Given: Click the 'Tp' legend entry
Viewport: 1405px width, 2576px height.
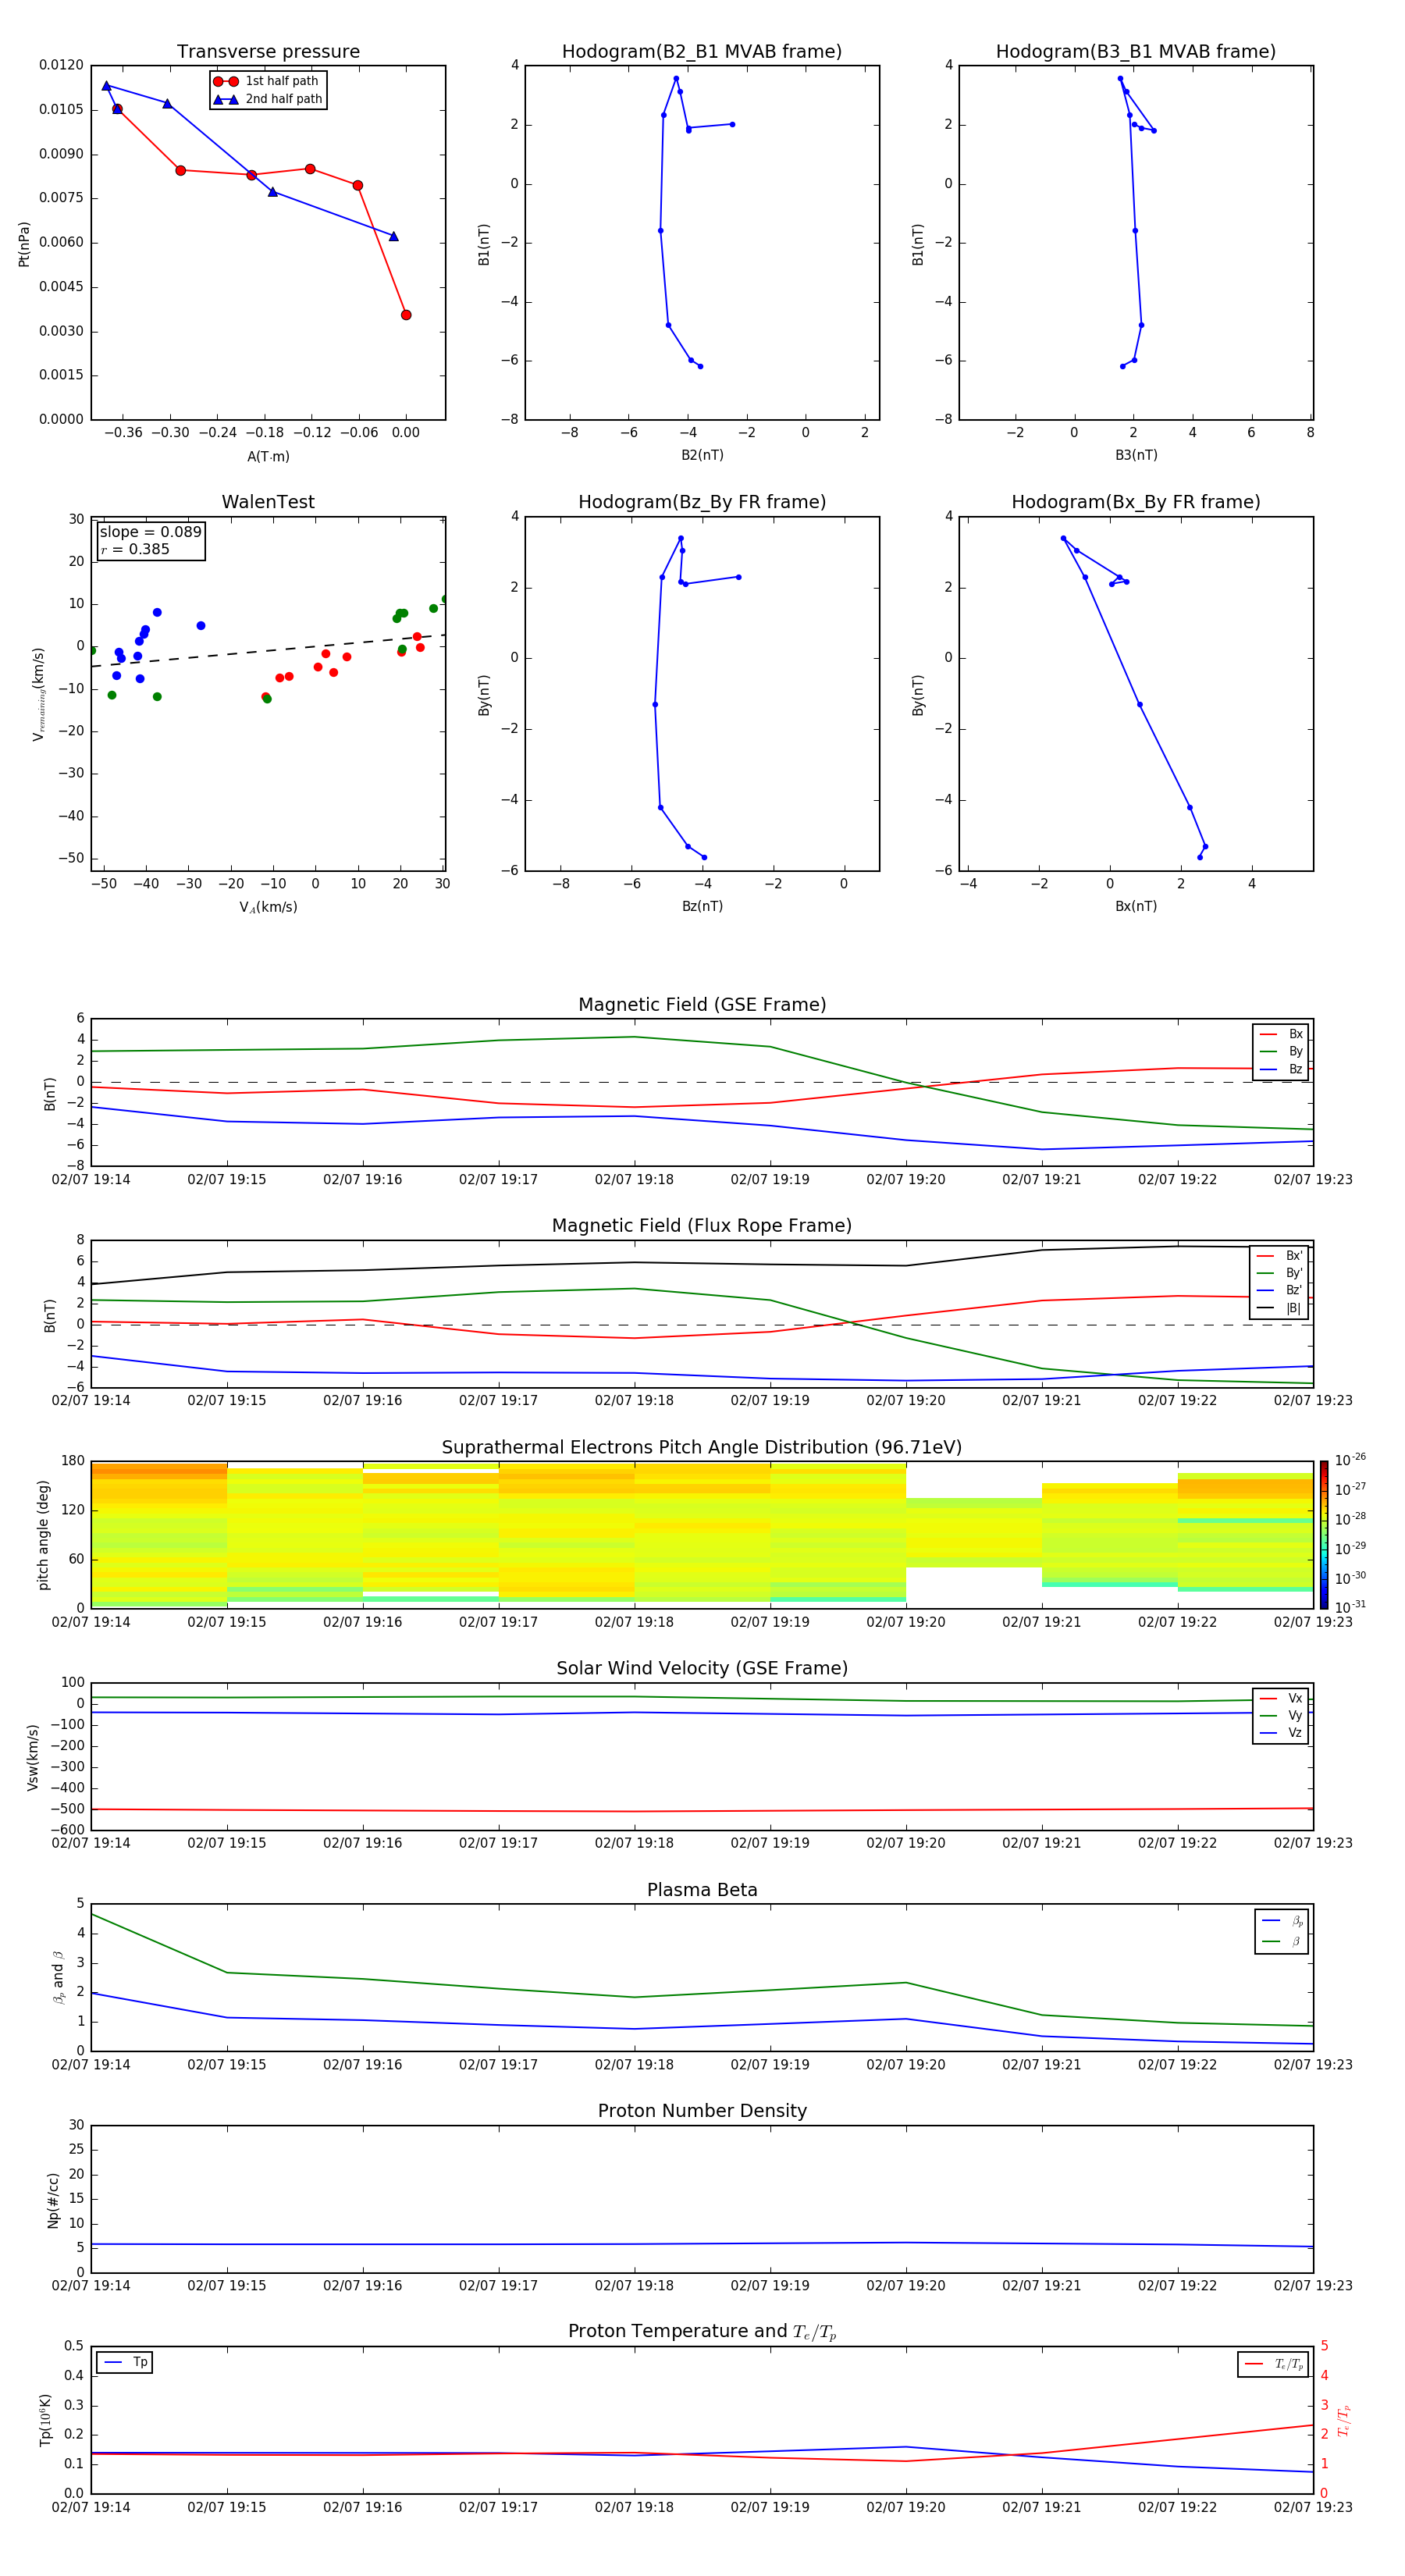Looking at the screenshot, I should click(x=126, y=2362).
